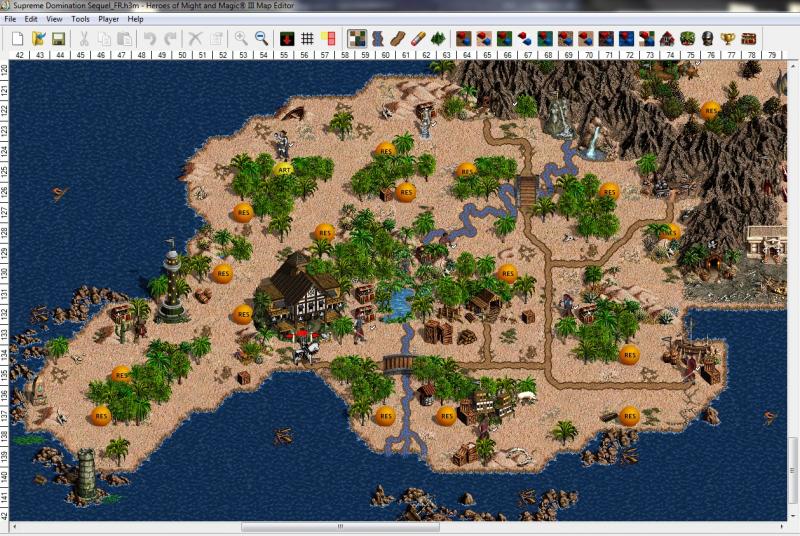Open the objects palette with white background
The width and height of the screenshot is (800, 536).
click(x=524, y=39)
